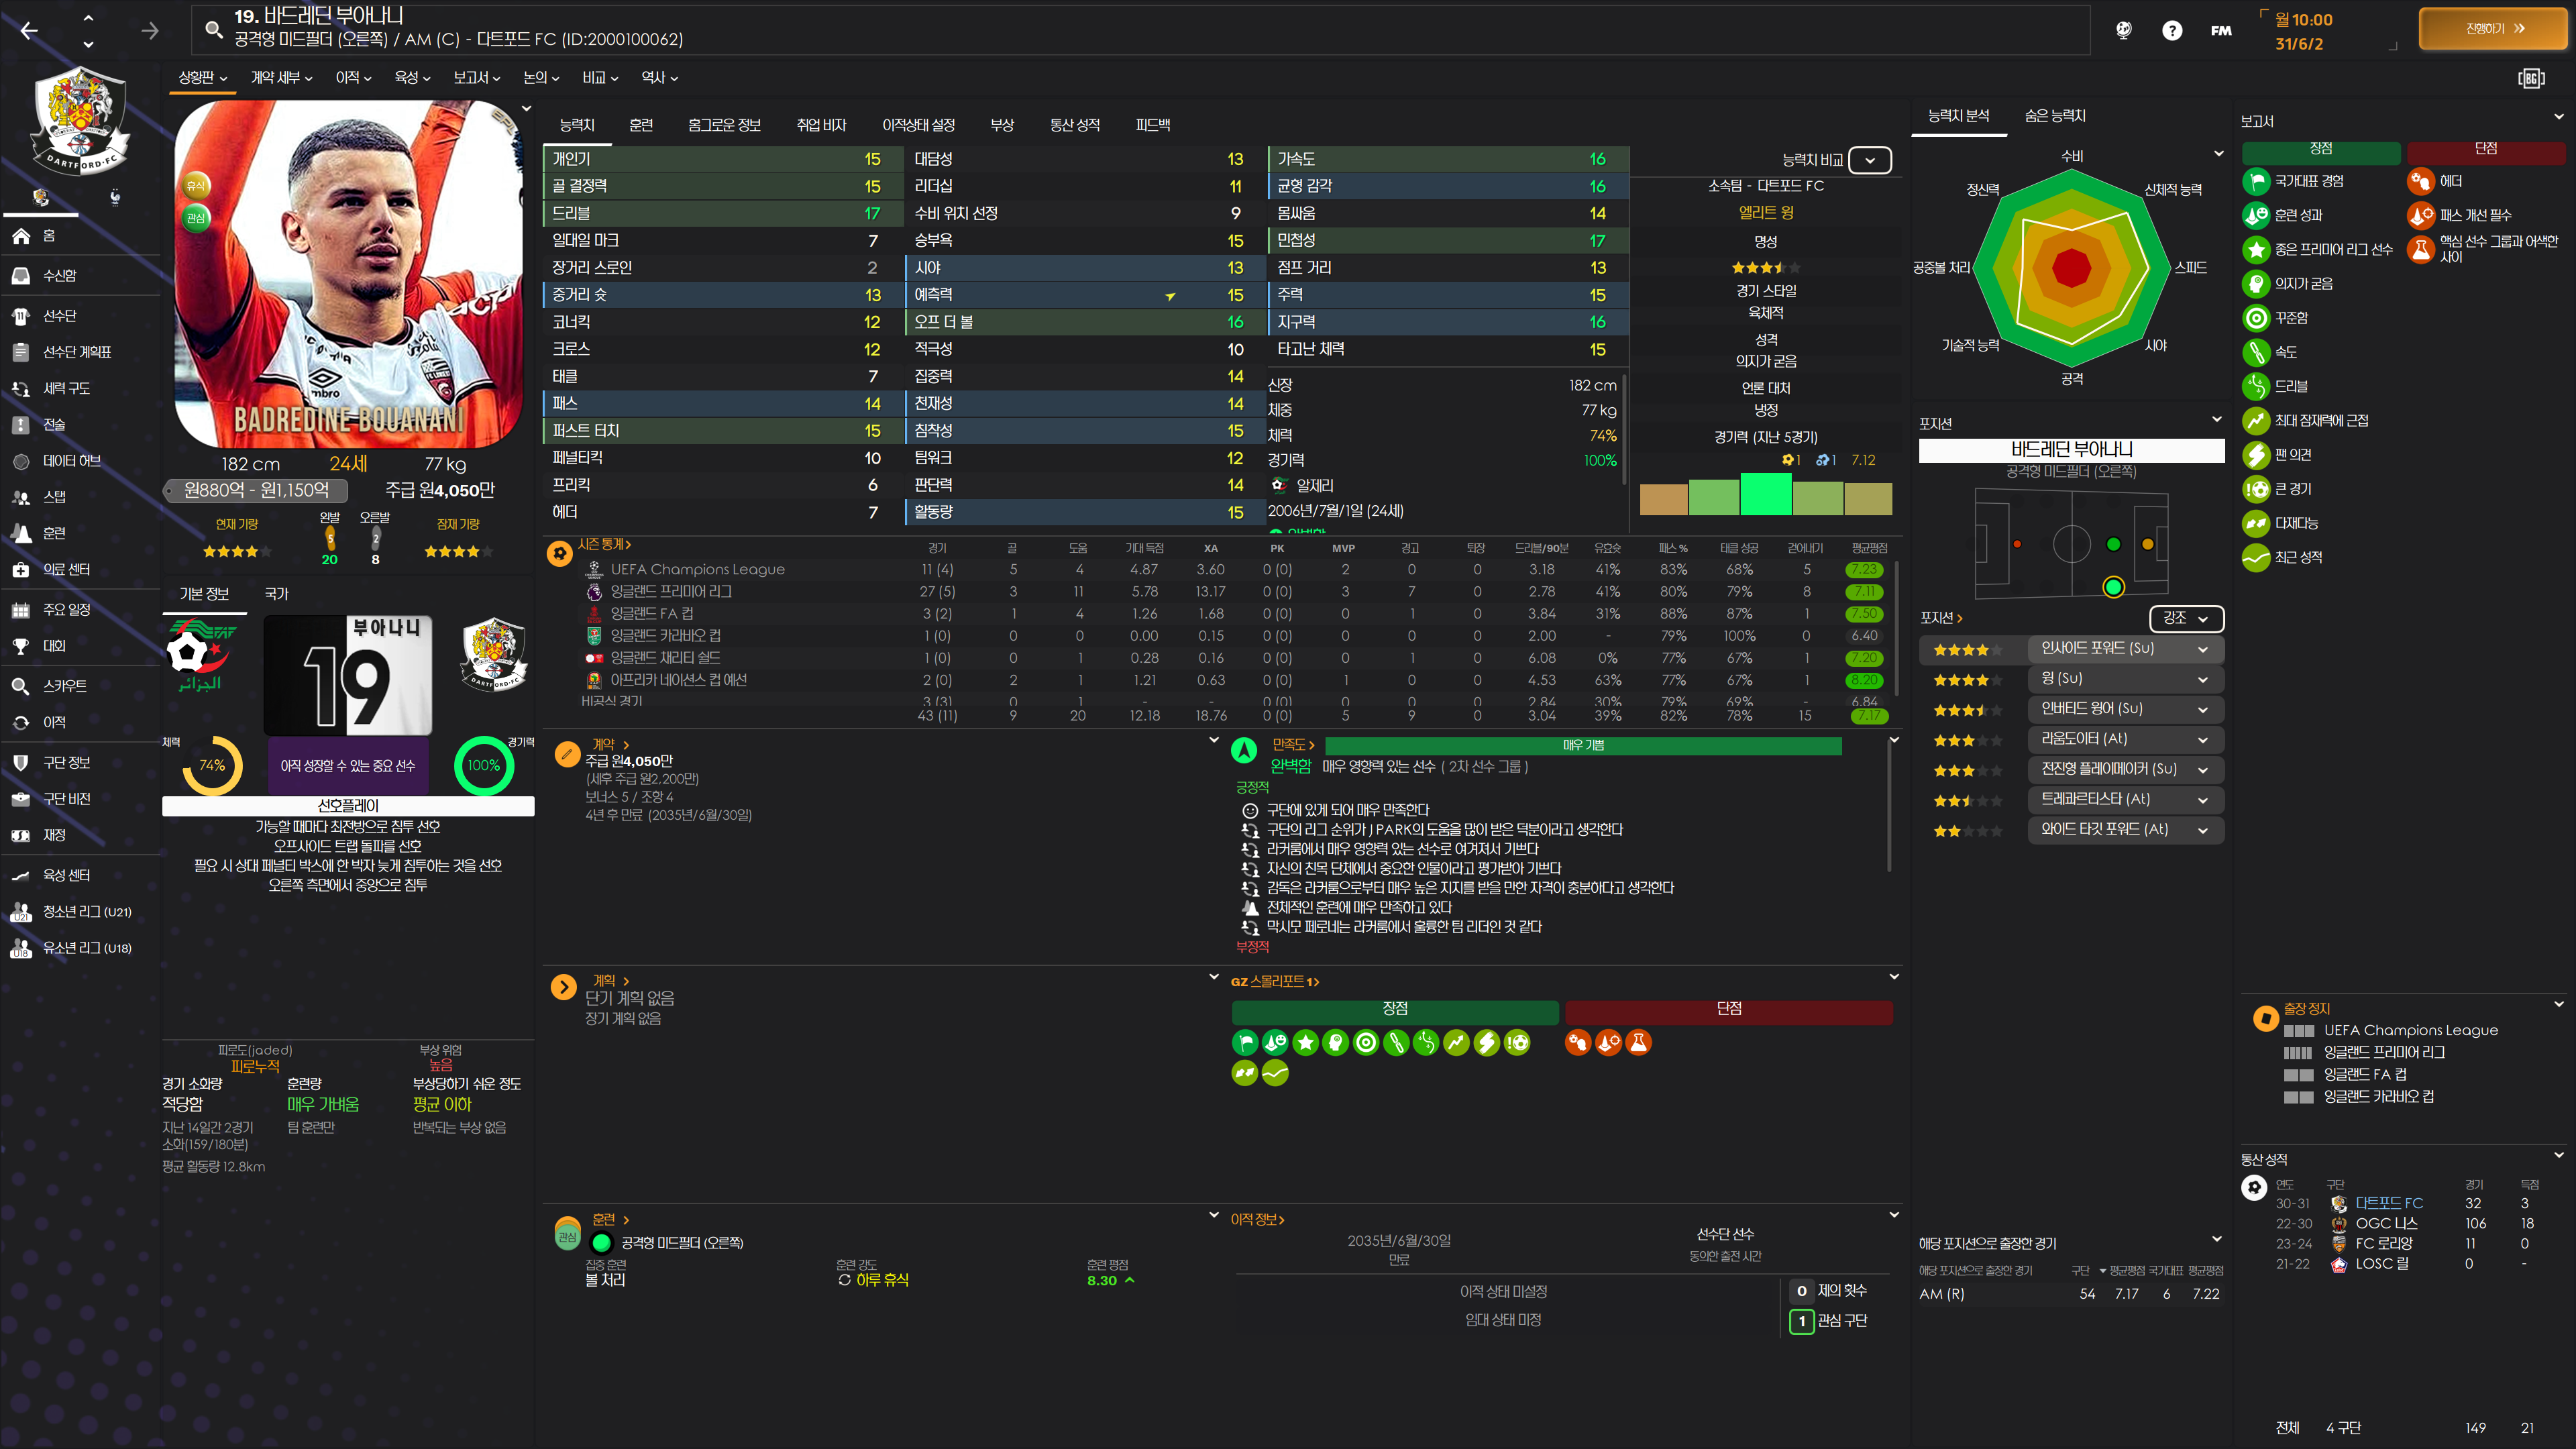Switch to the 국가 tab
Screen dimensions: 2576x1449
[x=276, y=594]
